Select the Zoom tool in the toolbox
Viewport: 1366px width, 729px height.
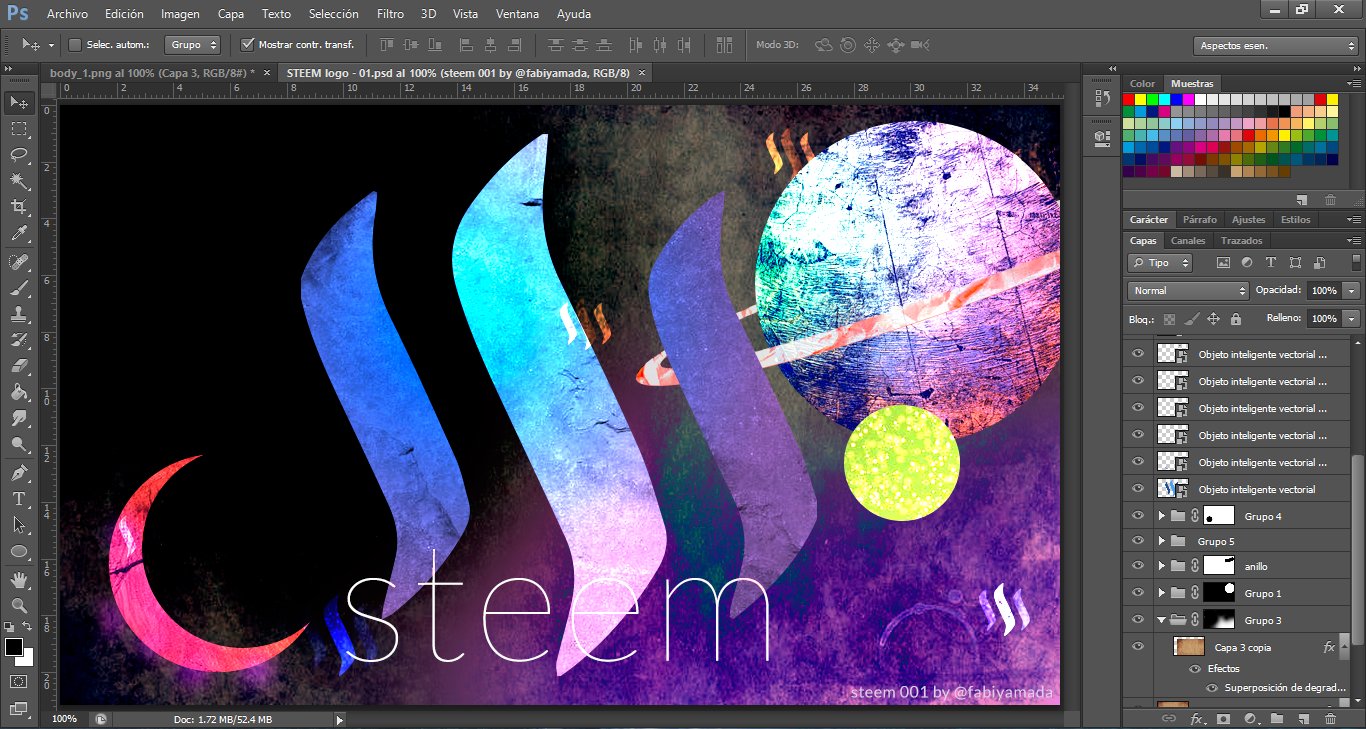click(x=19, y=605)
